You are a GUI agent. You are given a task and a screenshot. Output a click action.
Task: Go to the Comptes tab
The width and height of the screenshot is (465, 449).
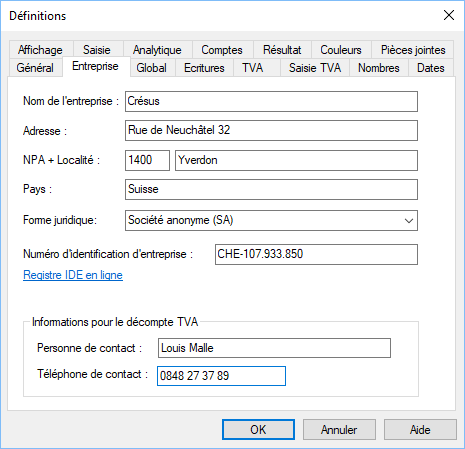(x=222, y=50)
